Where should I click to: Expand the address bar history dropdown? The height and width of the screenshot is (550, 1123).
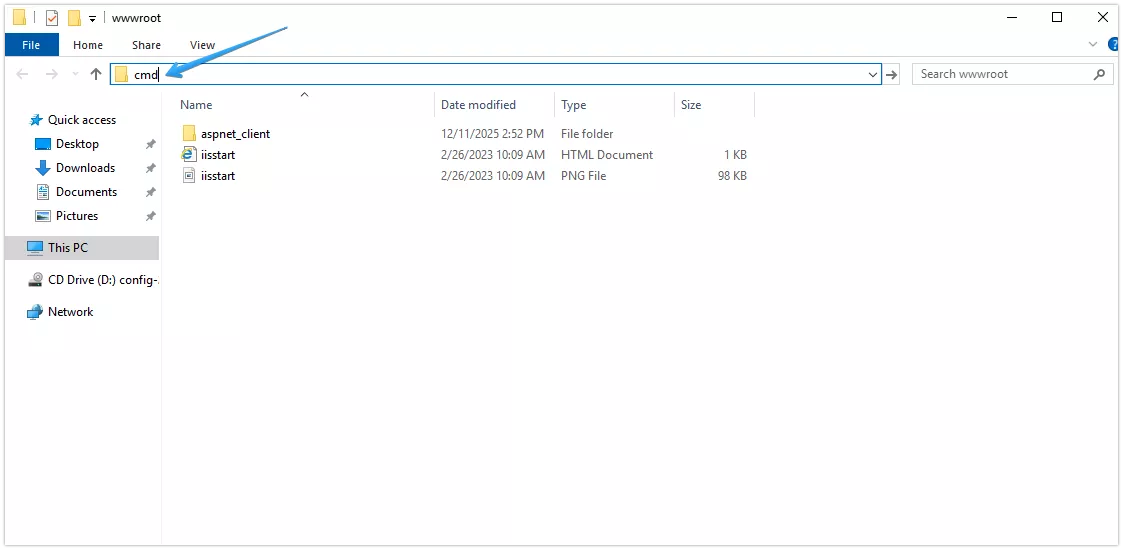point(873,74)
